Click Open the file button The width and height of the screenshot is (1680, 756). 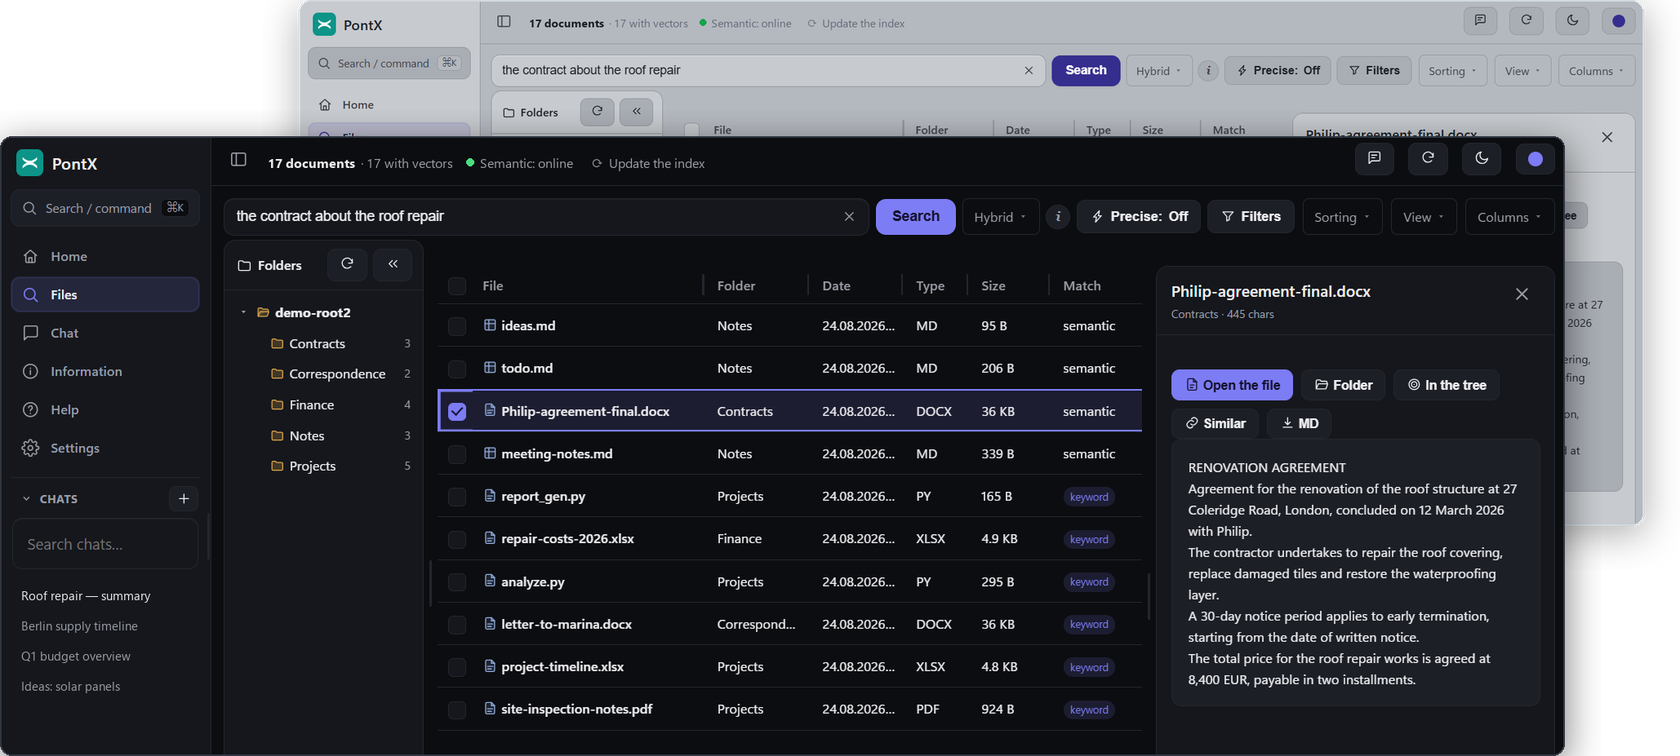click(1232, 385)
